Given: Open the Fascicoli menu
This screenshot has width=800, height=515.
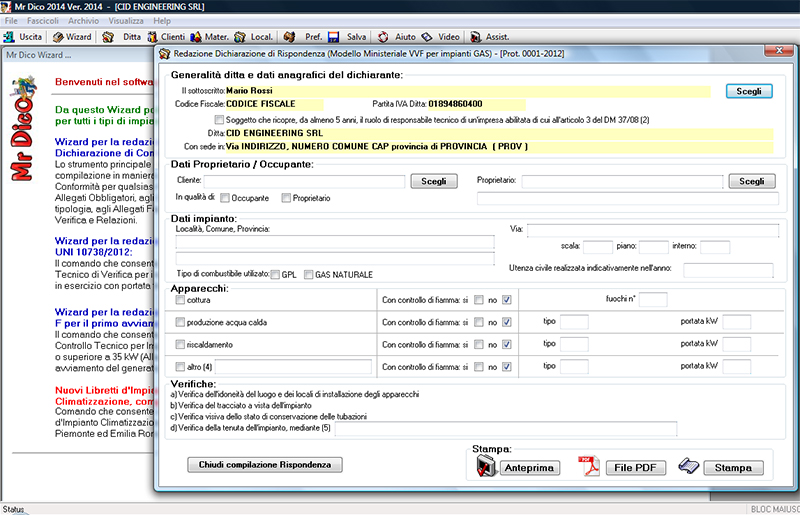Looking at the screenshot, I should (43, 21).
